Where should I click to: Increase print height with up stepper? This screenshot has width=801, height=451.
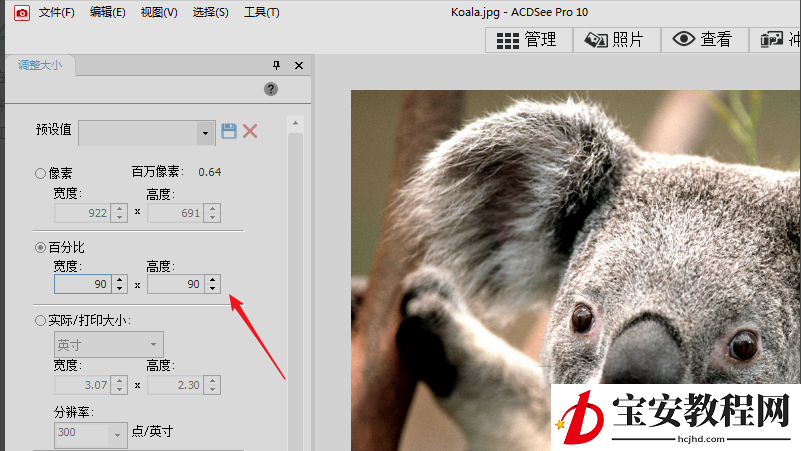[x=213, y=381]
